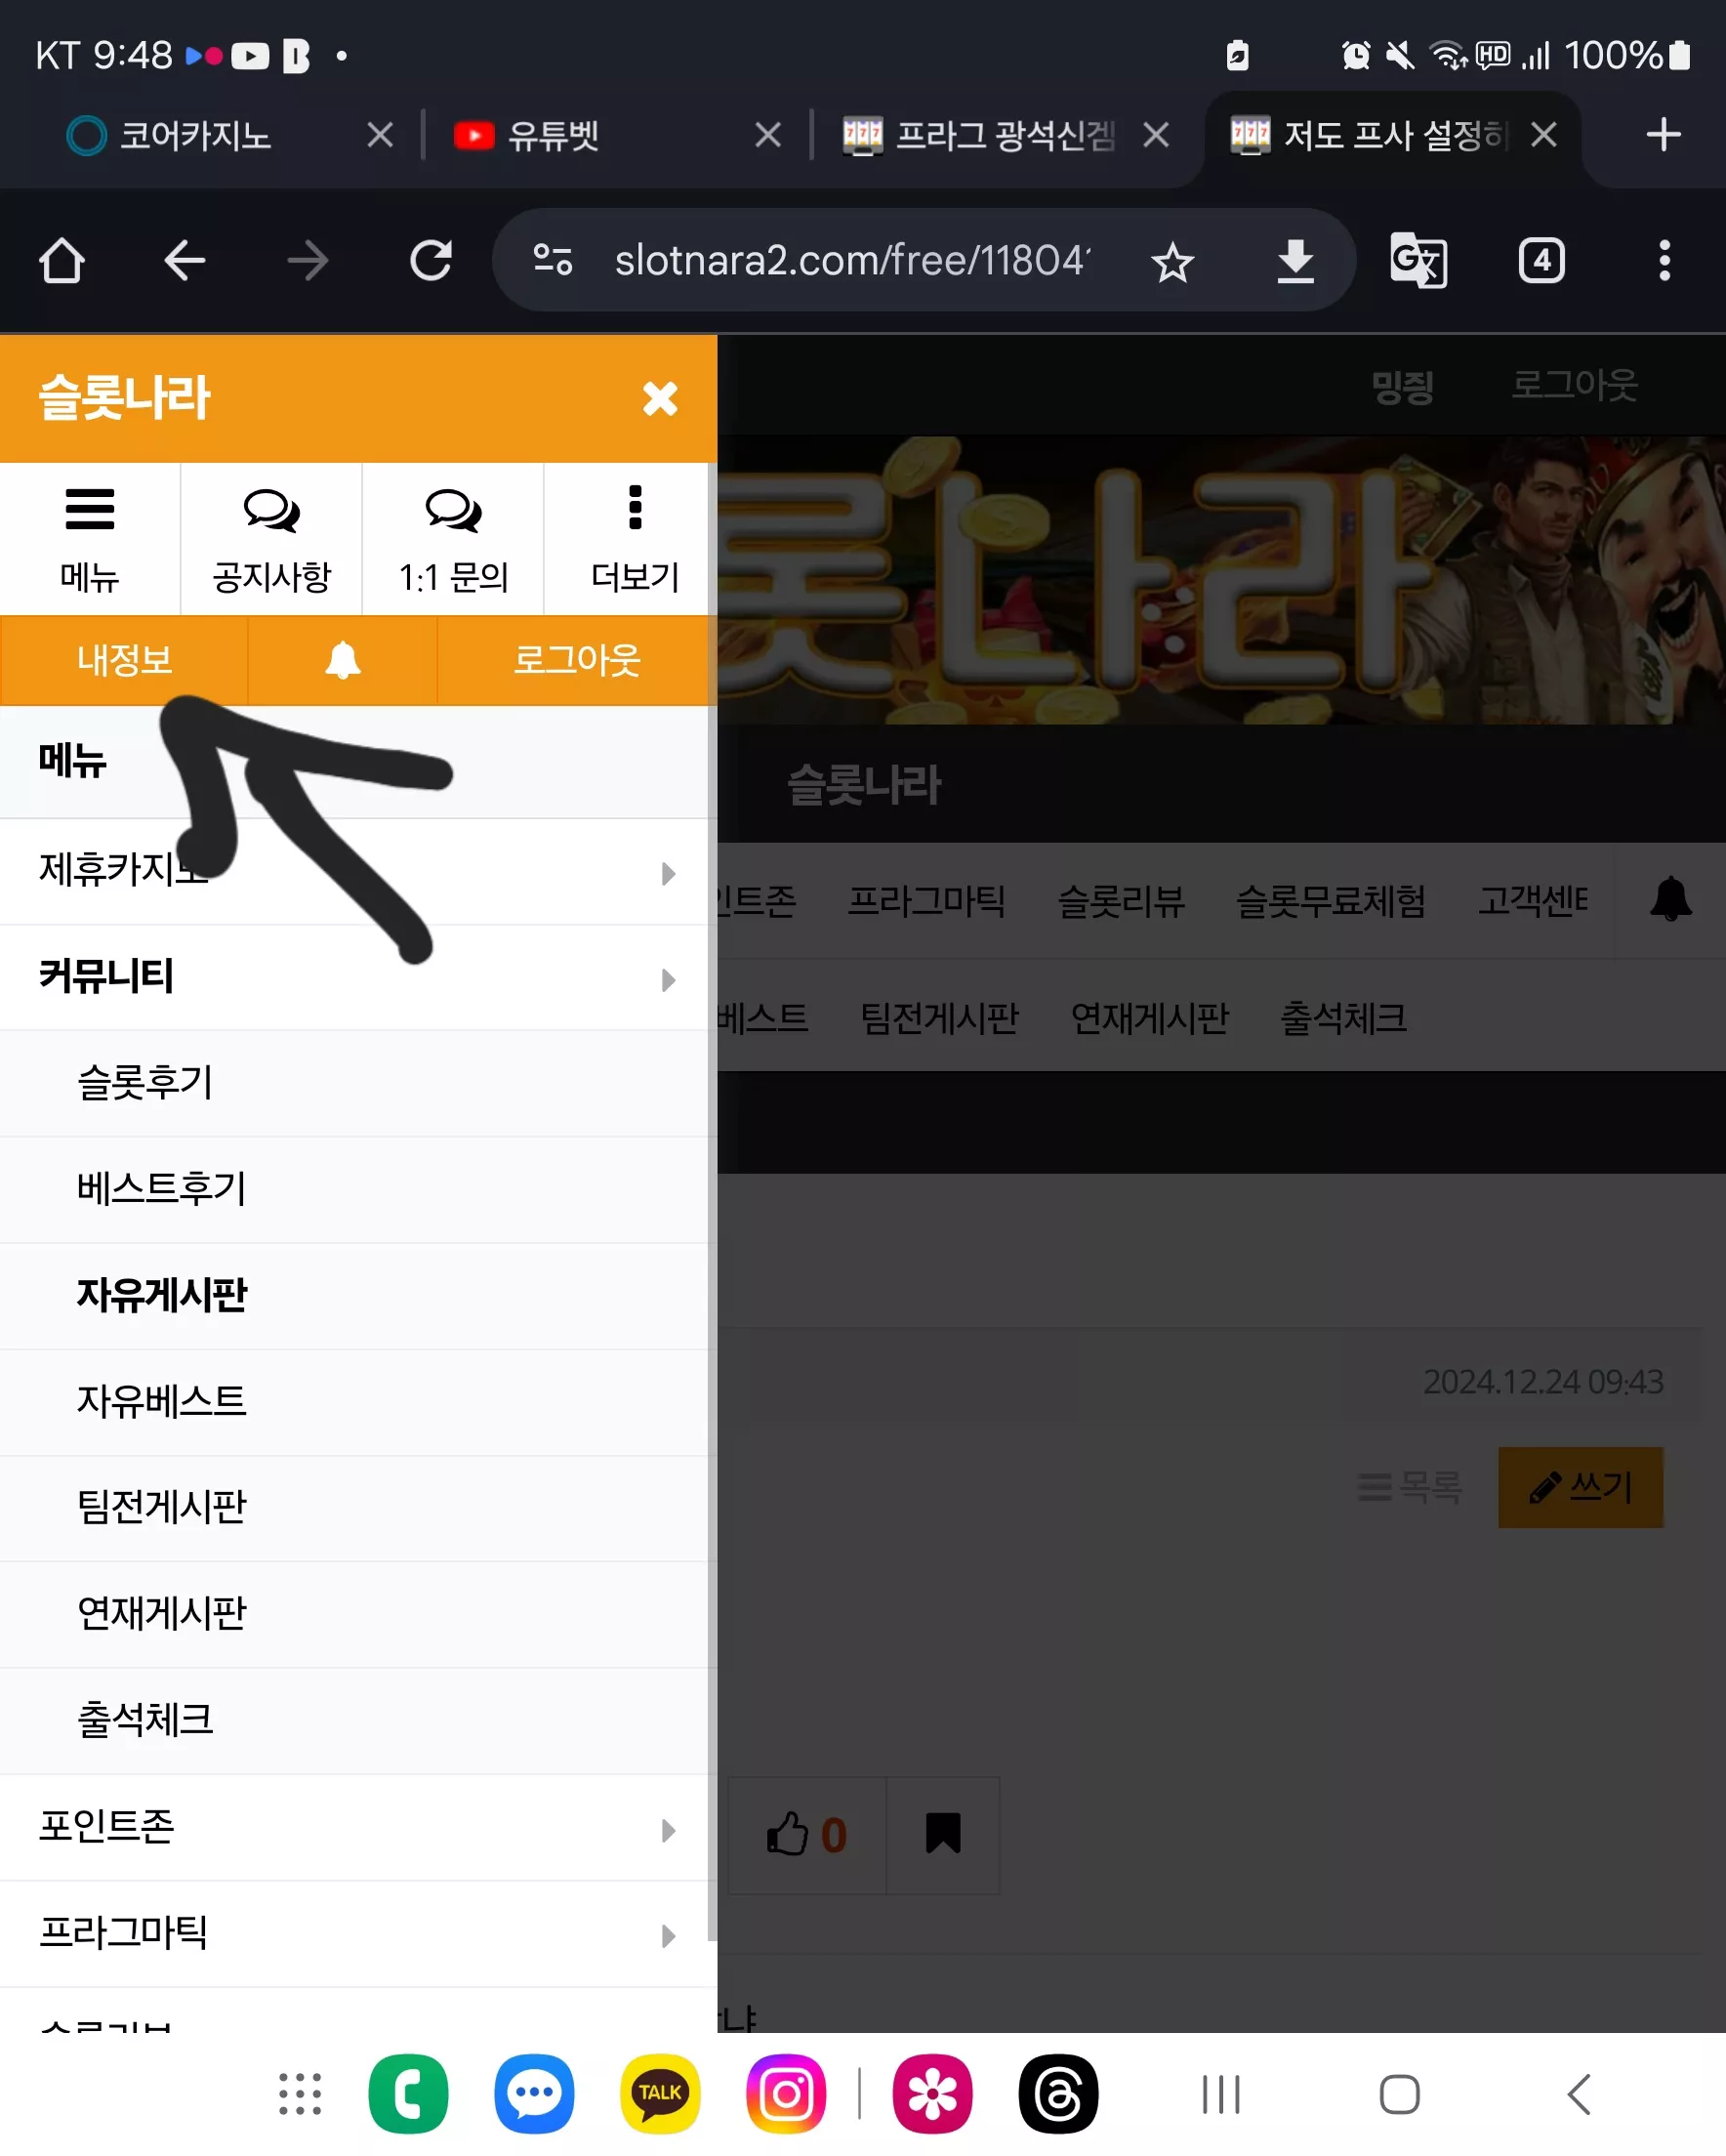Select 자유게시판 in the side menu

click(358, 1296)
